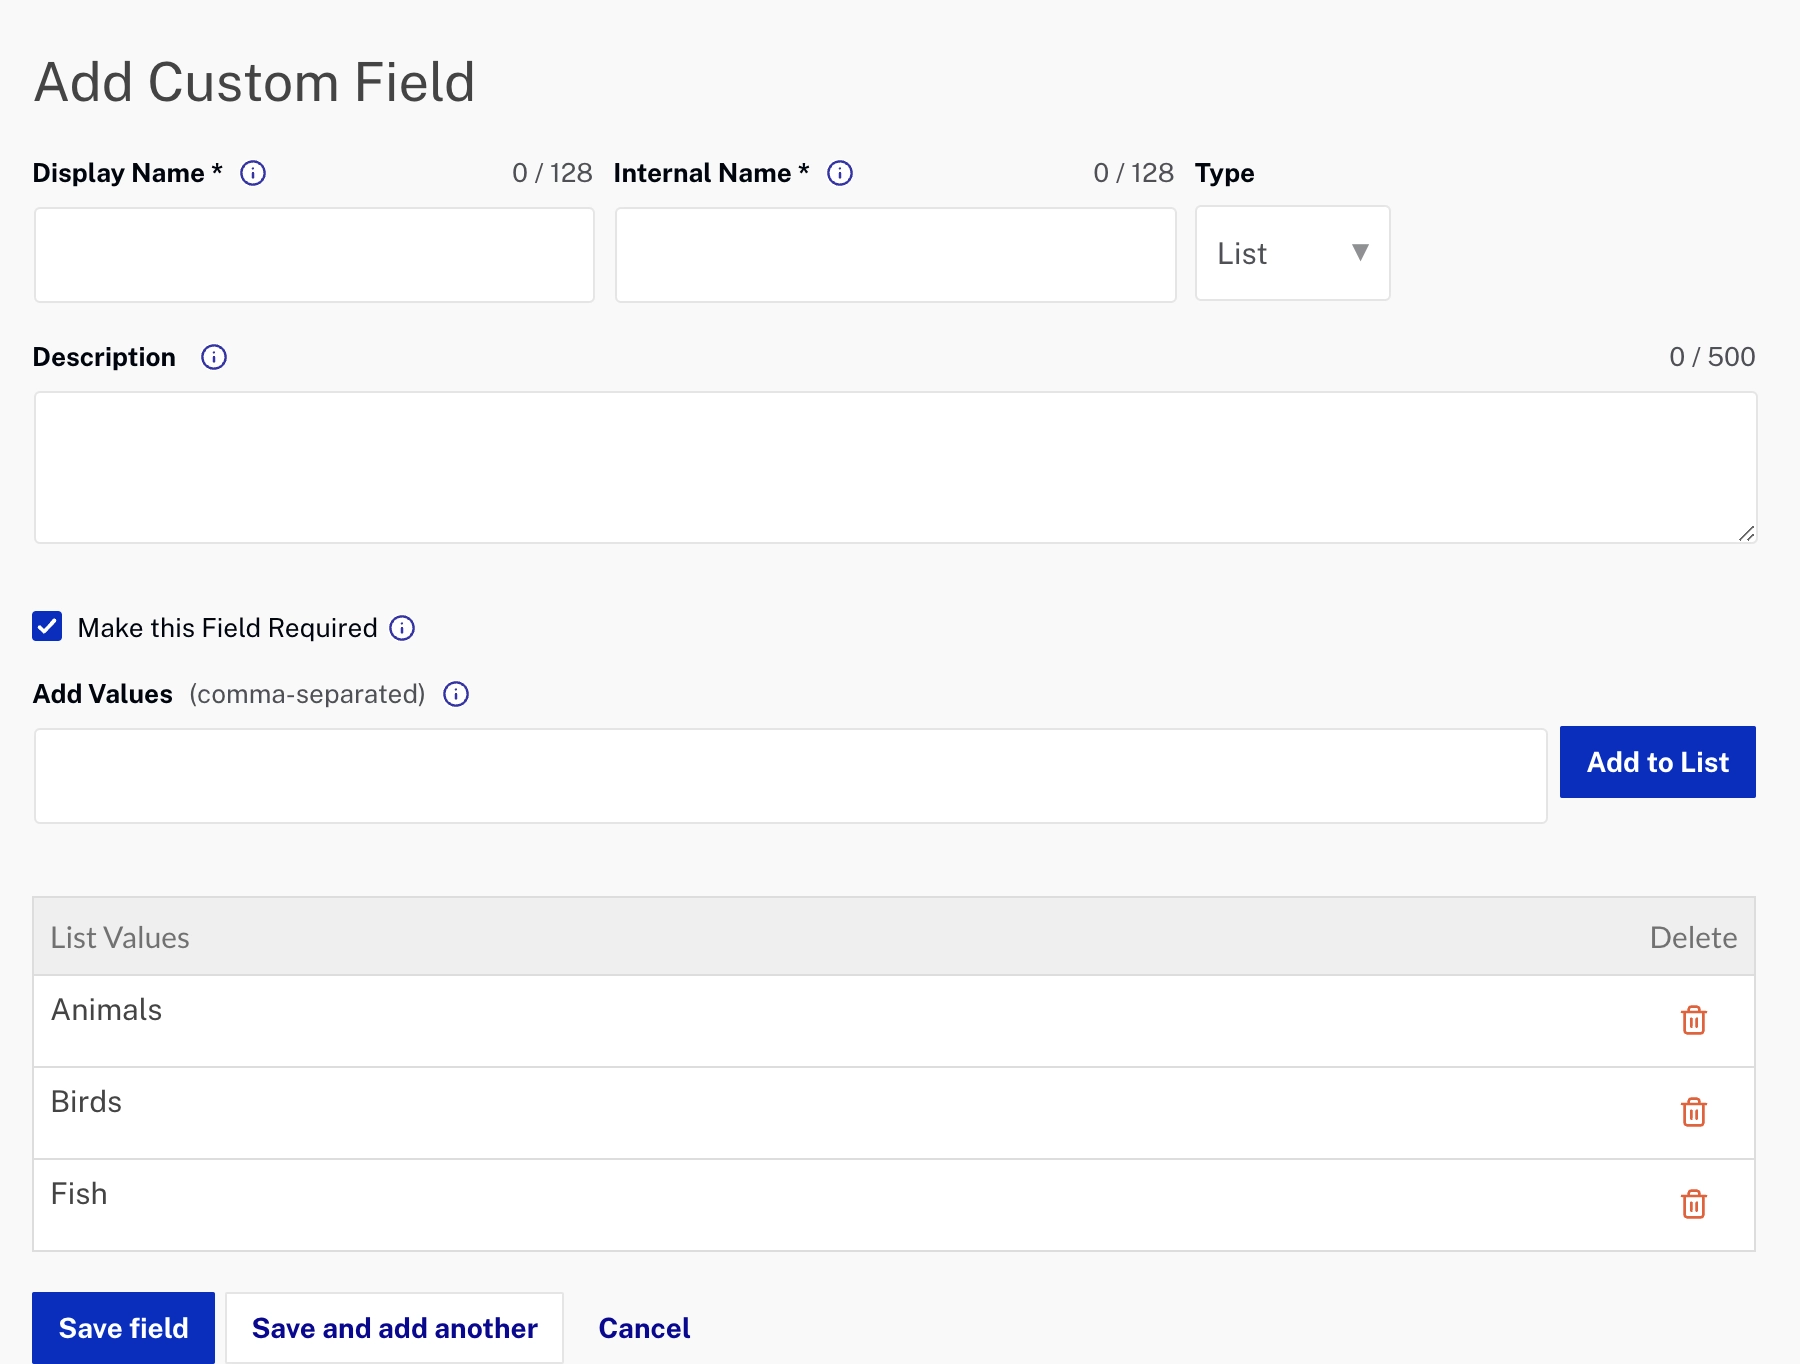Open the Make this Field Required info tooltip
Screen dimensions: 1800x1364
point(401,628)
